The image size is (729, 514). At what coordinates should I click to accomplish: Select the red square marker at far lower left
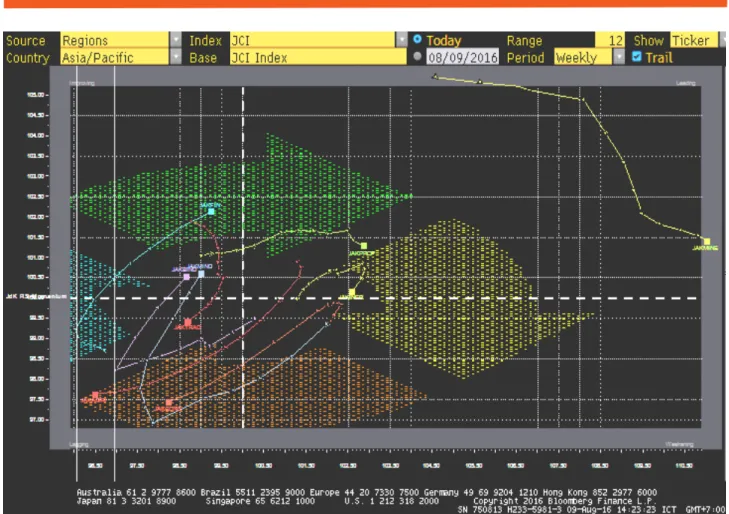coord(95,395)
